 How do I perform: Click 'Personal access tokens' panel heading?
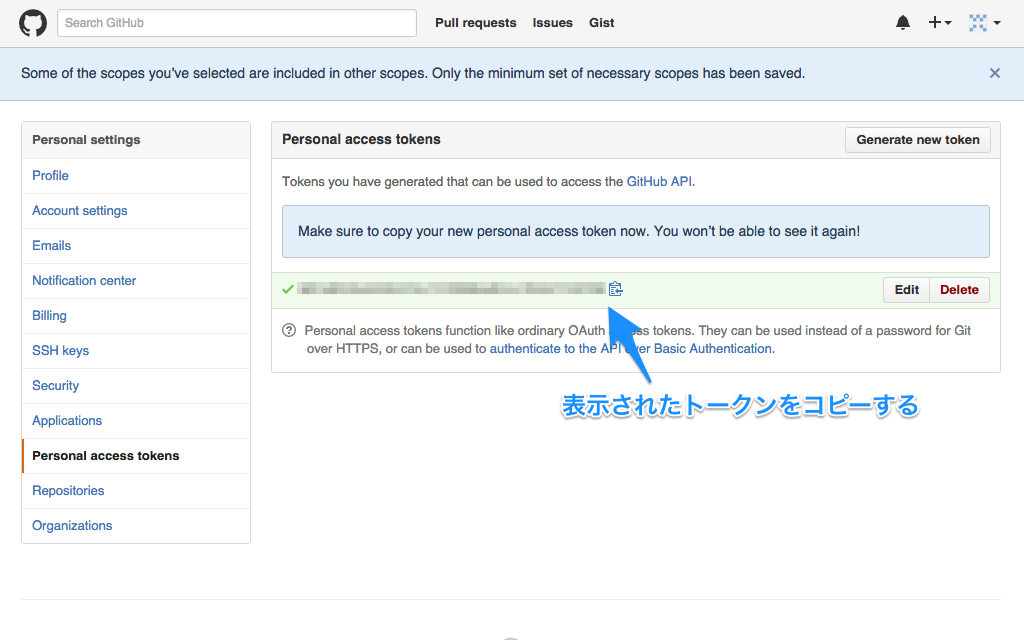(361, 139)
